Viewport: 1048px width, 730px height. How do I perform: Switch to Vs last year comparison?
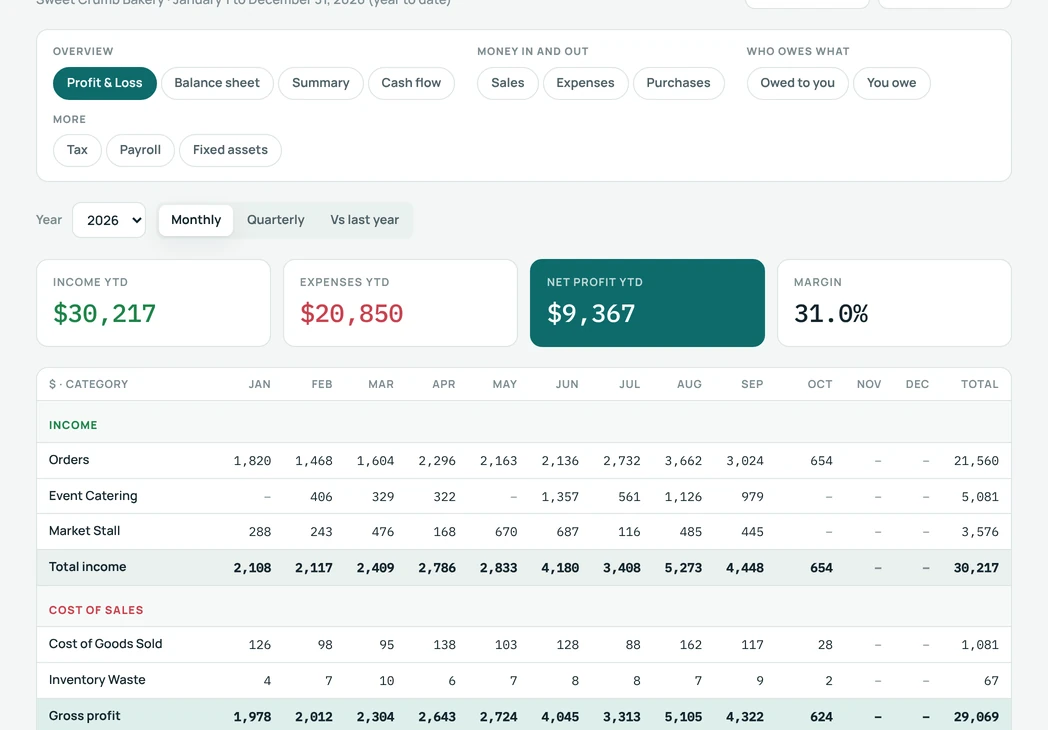[364, 220]
